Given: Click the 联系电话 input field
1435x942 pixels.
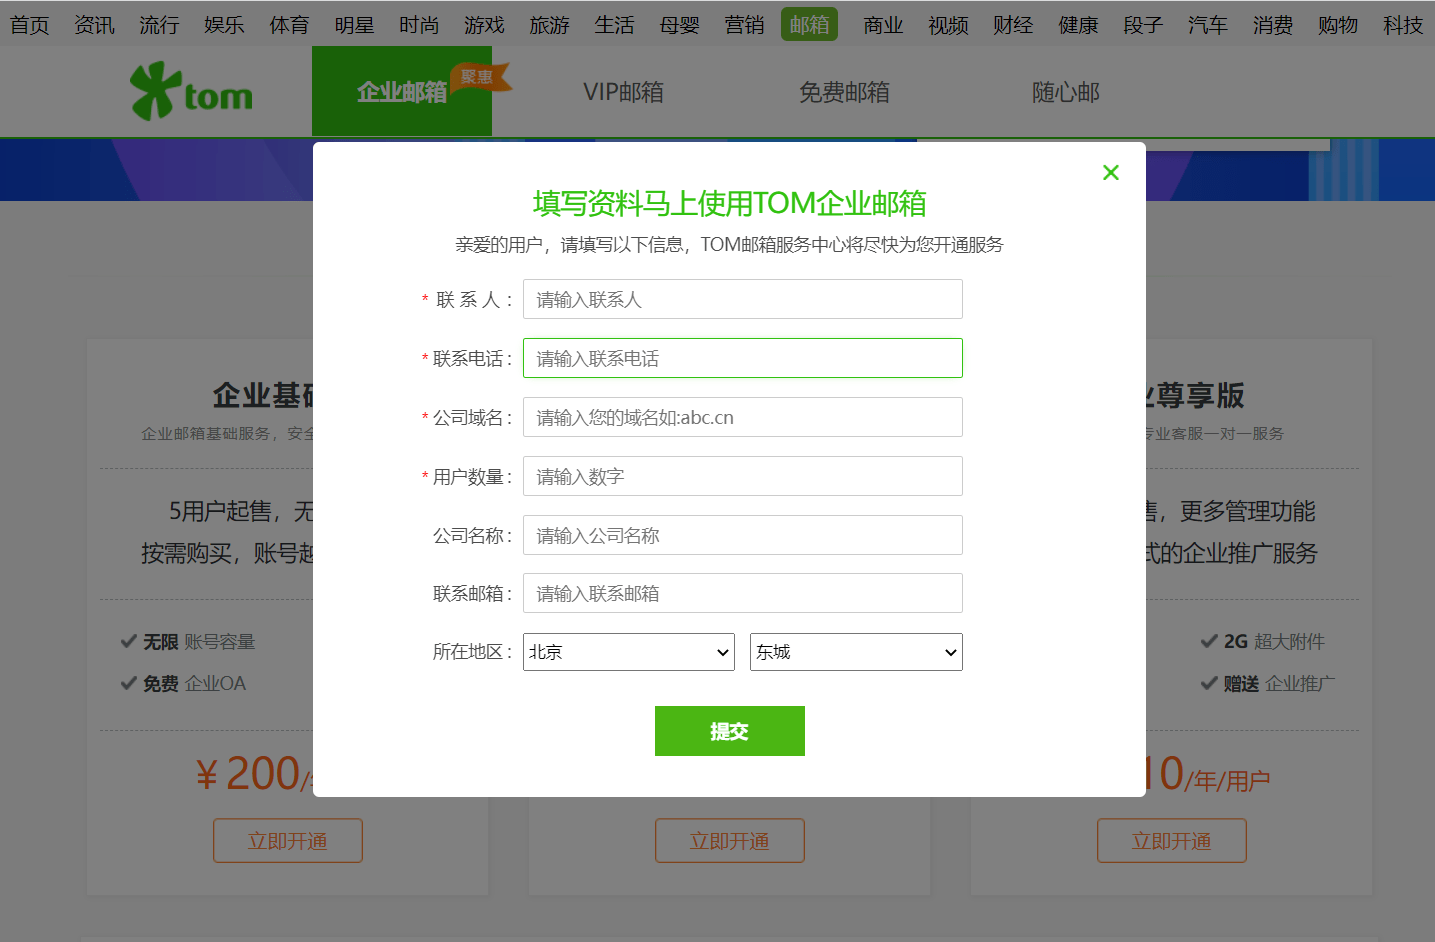Looking at the screenshot, I should 742,358.
